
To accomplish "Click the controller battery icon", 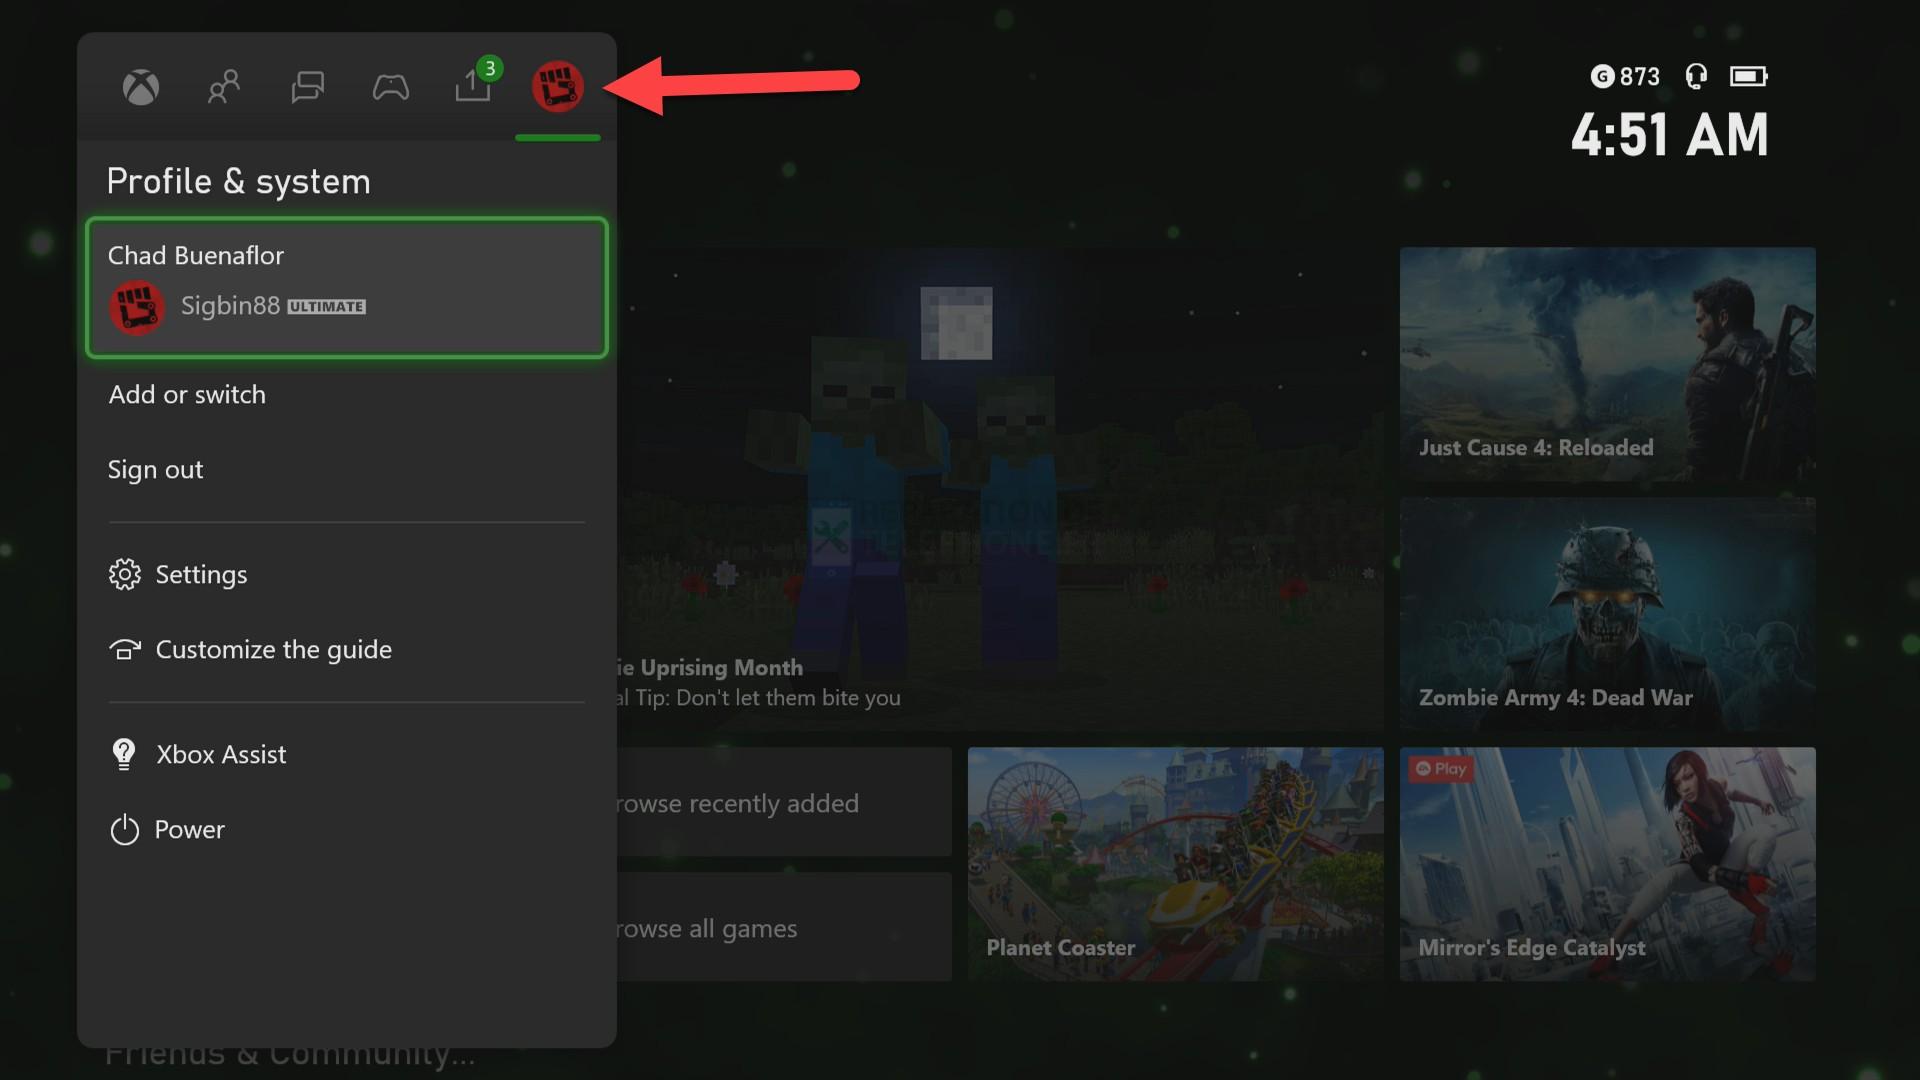I will [x=1749, y=76].
